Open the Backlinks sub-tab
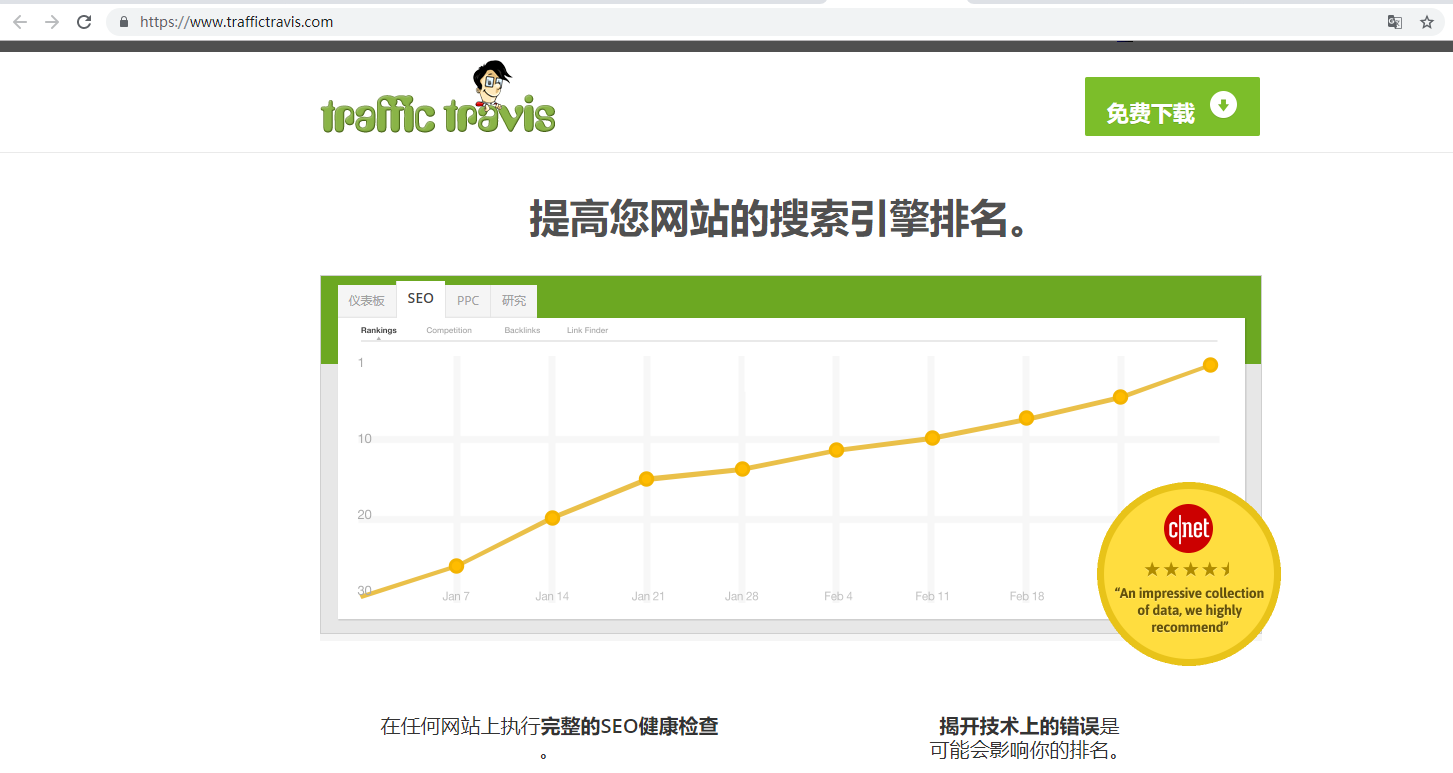The image size is (1453, 773). (x=522, y=330)
